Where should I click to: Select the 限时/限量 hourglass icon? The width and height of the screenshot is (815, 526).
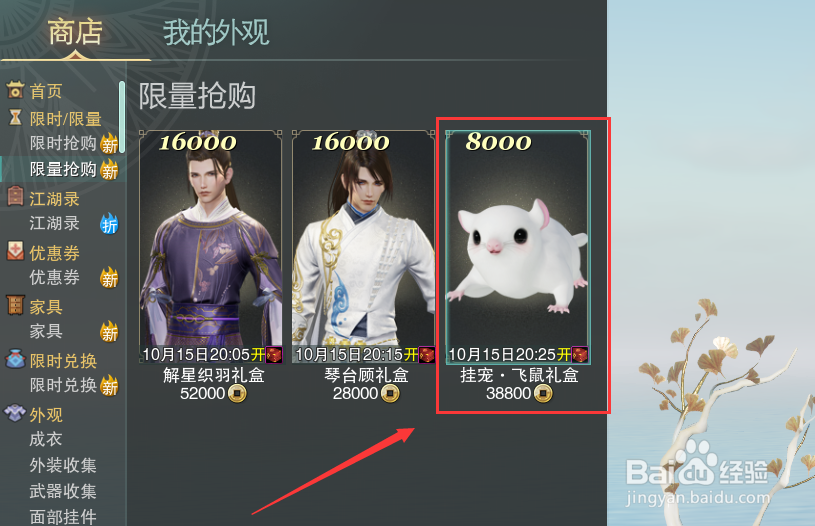click(x=15, y=117)
